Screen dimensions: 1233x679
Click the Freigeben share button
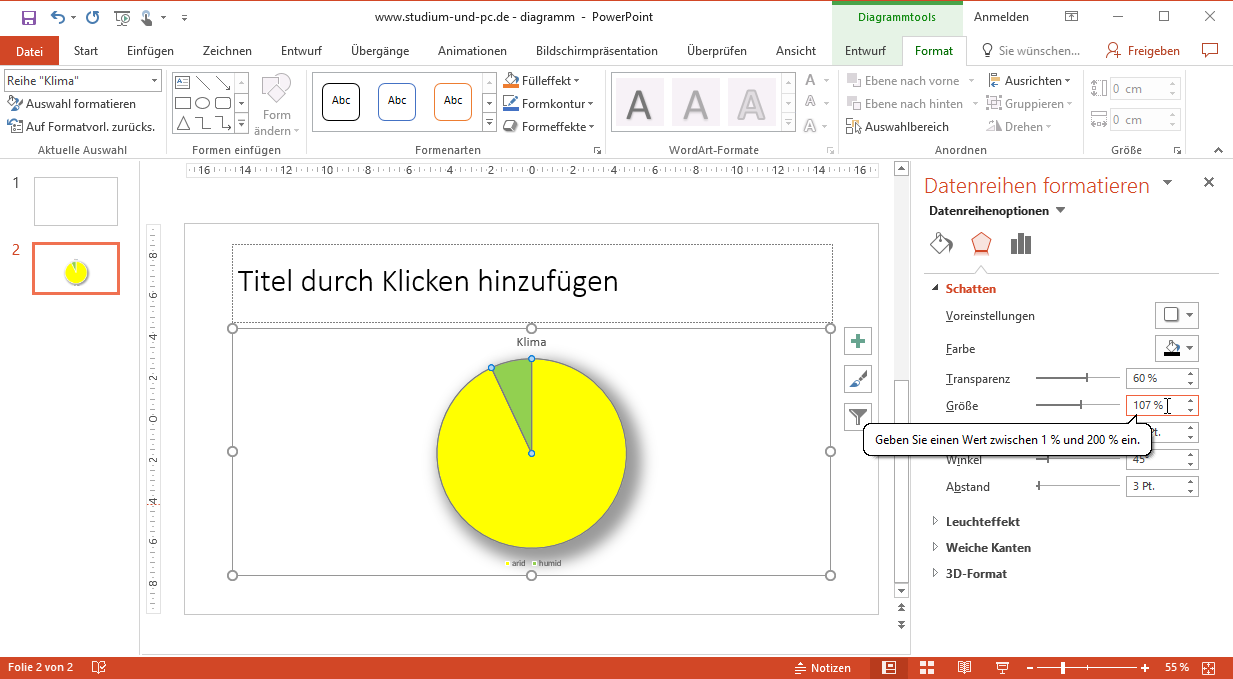tap(1144, 51)
